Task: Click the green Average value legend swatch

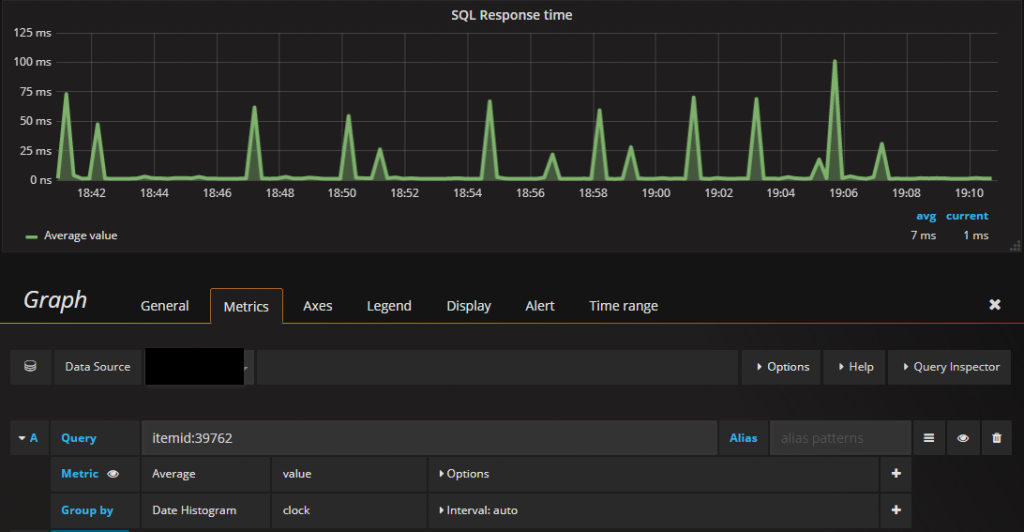Action: point(31,237)
